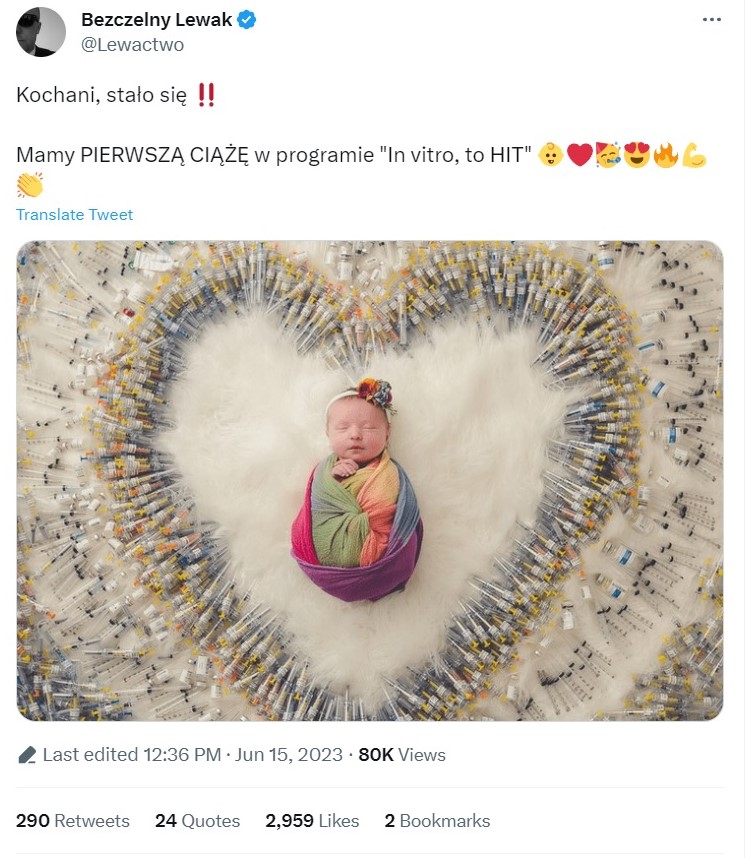Screen dimensions: 747x858
Task: Click the red heart emoji in tweet
Action: (x=579, y=156)
